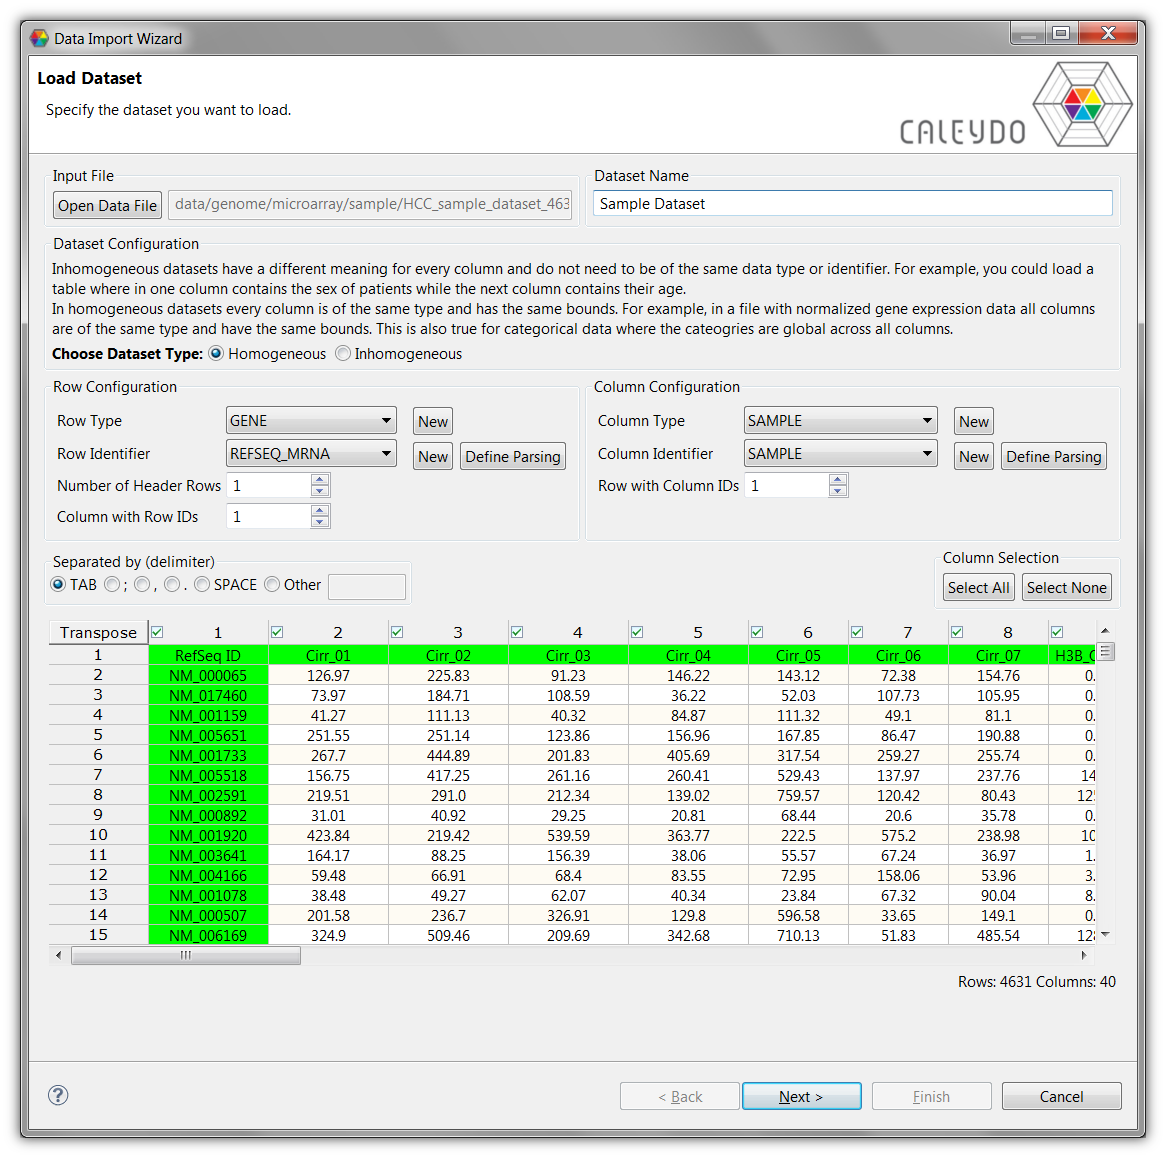The width and height of the screenshot is (1166, 1158).
Task: Click the Transpose button
Action: coord(98,632)
